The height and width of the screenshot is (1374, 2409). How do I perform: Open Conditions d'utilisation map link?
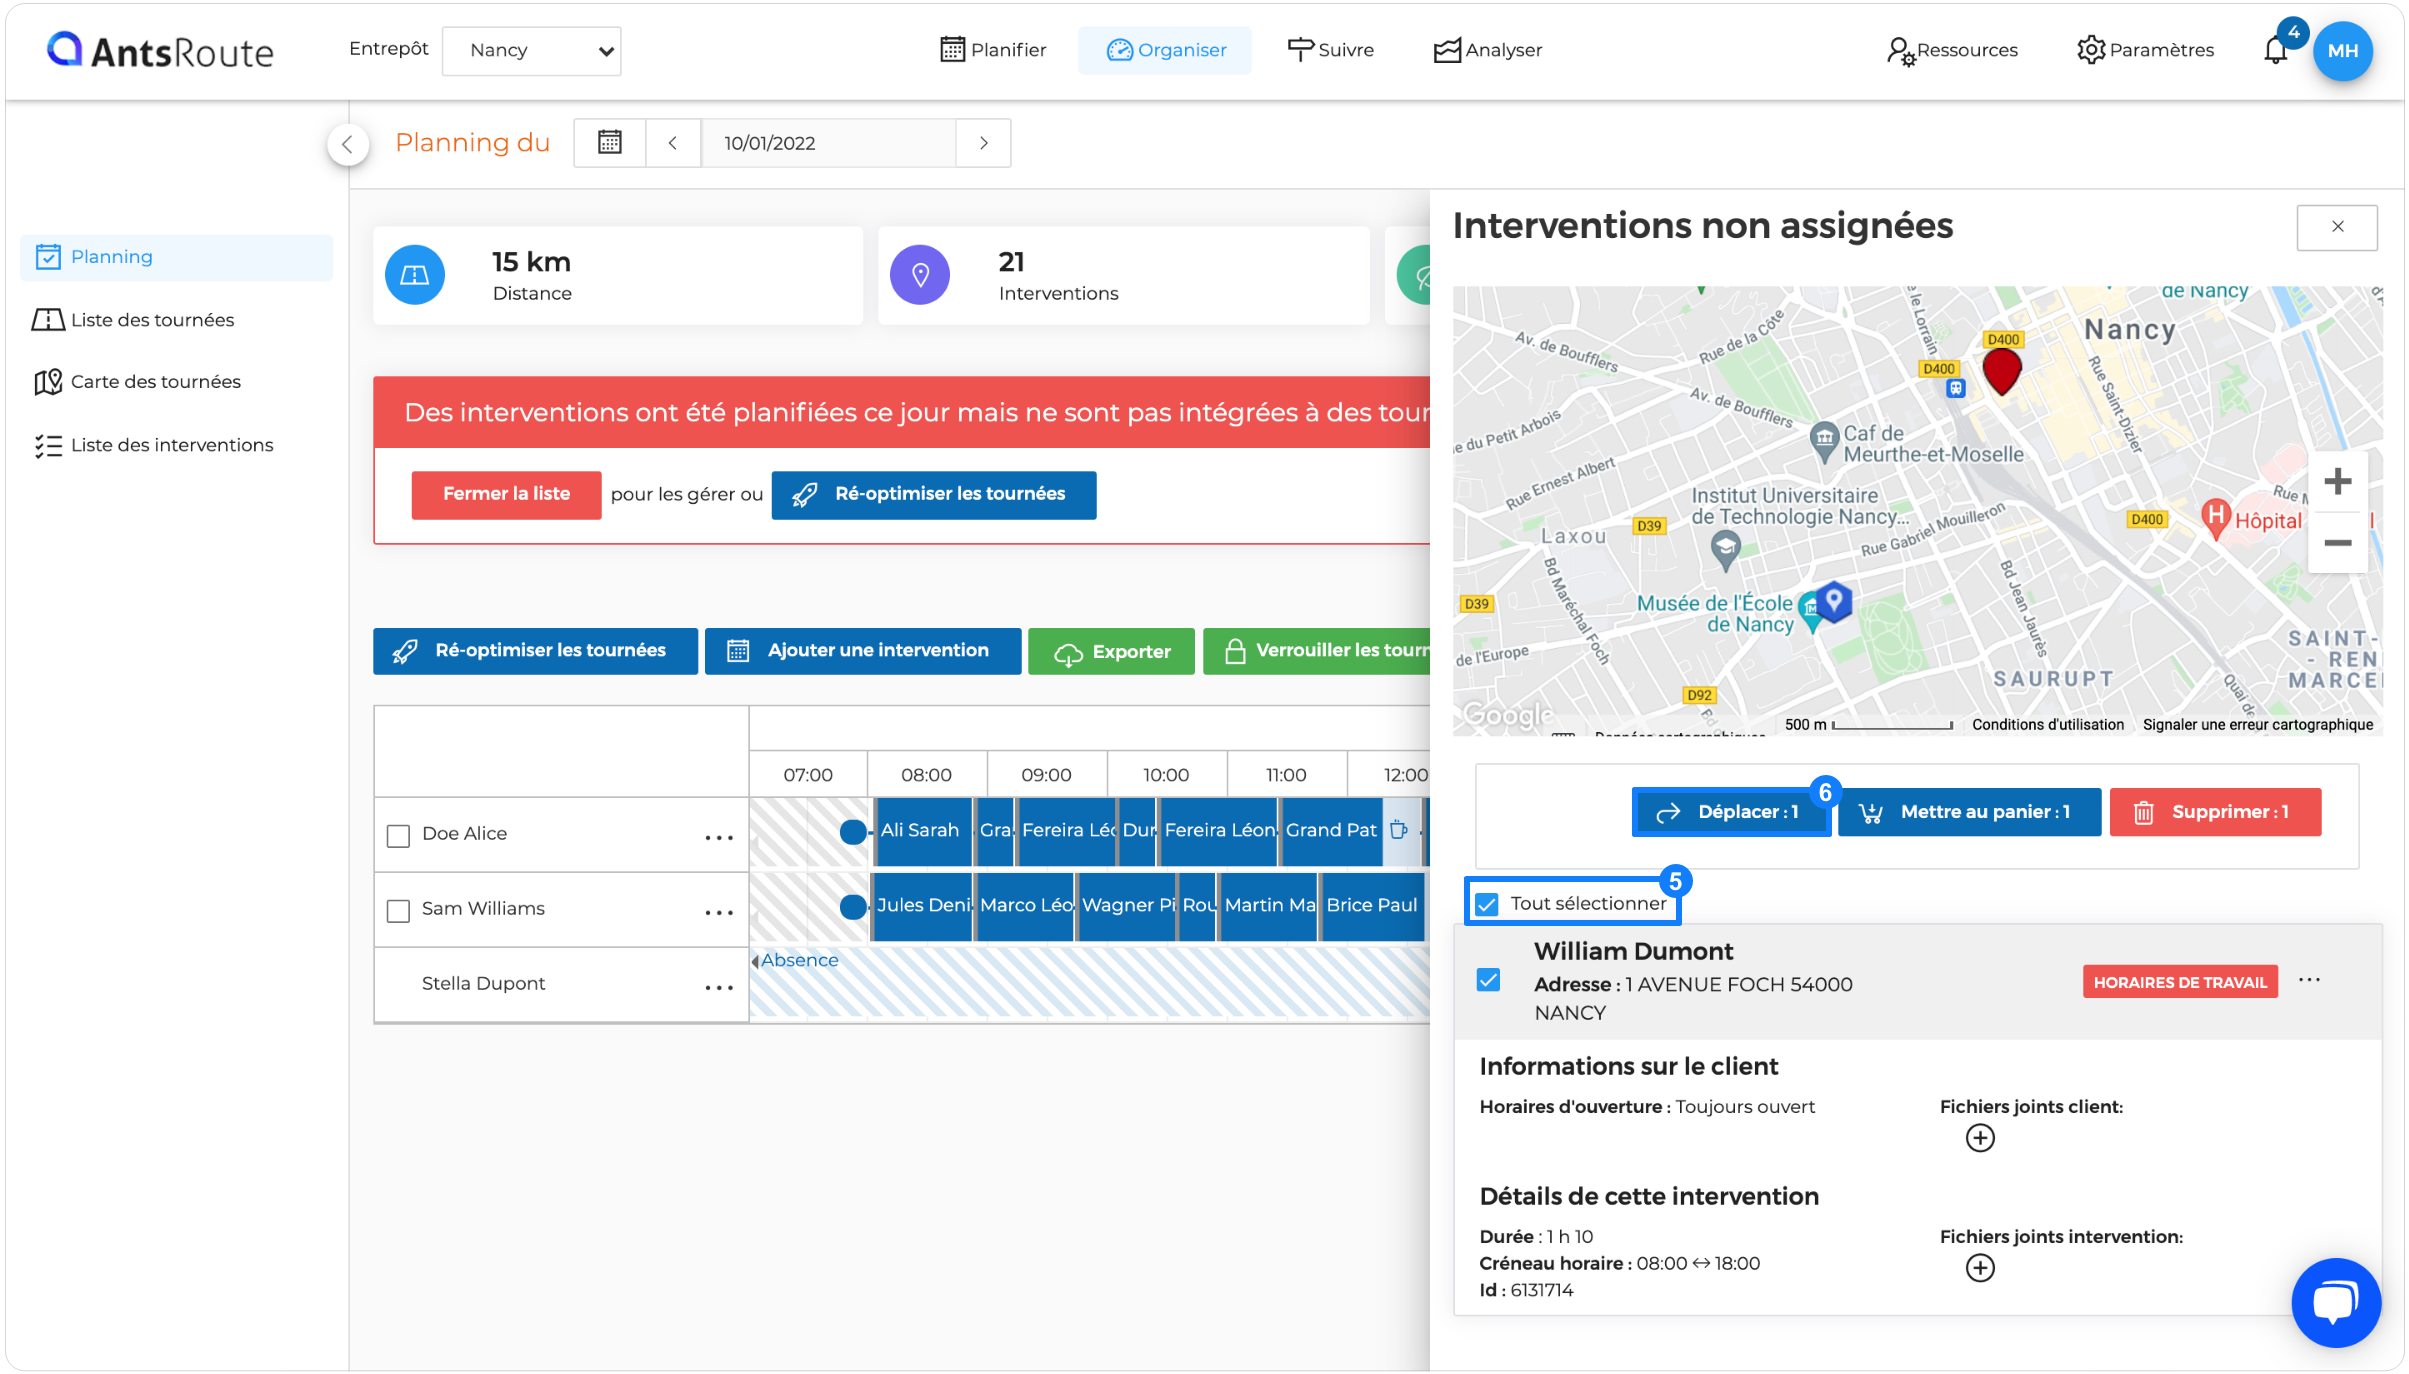point(2047,725)
